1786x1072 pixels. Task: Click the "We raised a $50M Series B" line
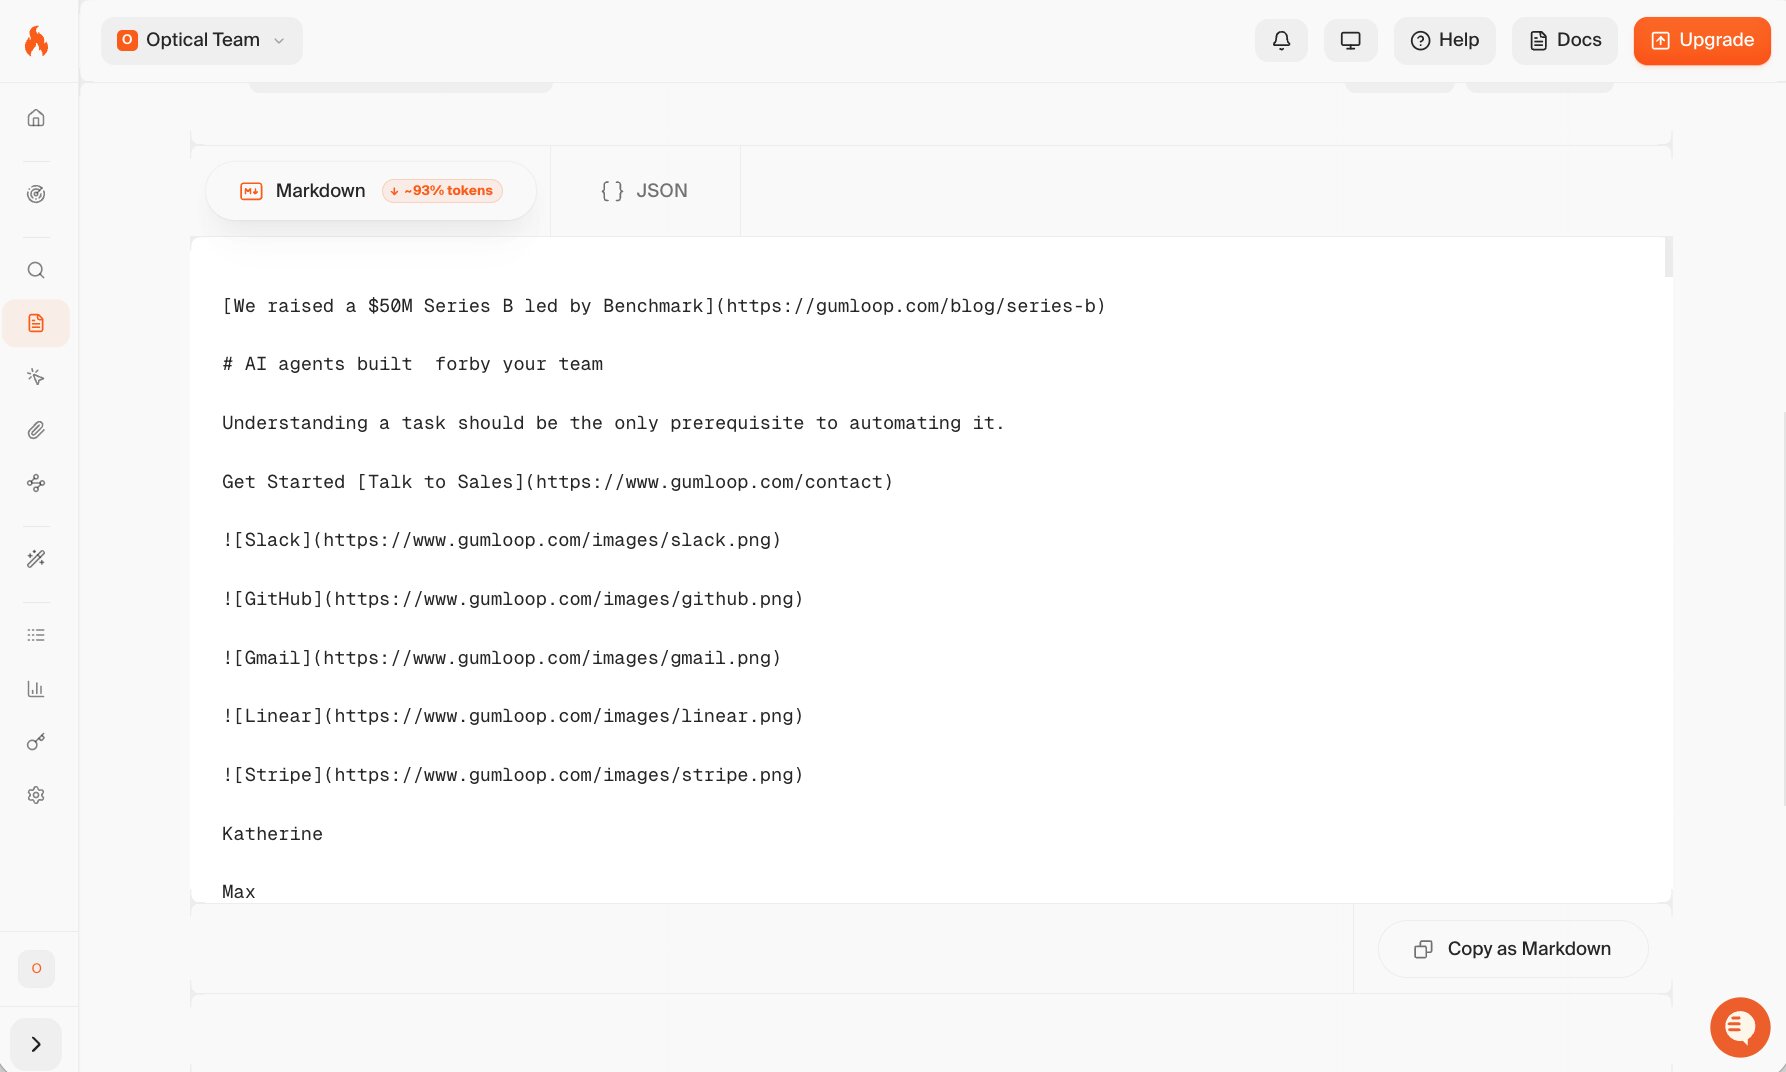(664, 306)
